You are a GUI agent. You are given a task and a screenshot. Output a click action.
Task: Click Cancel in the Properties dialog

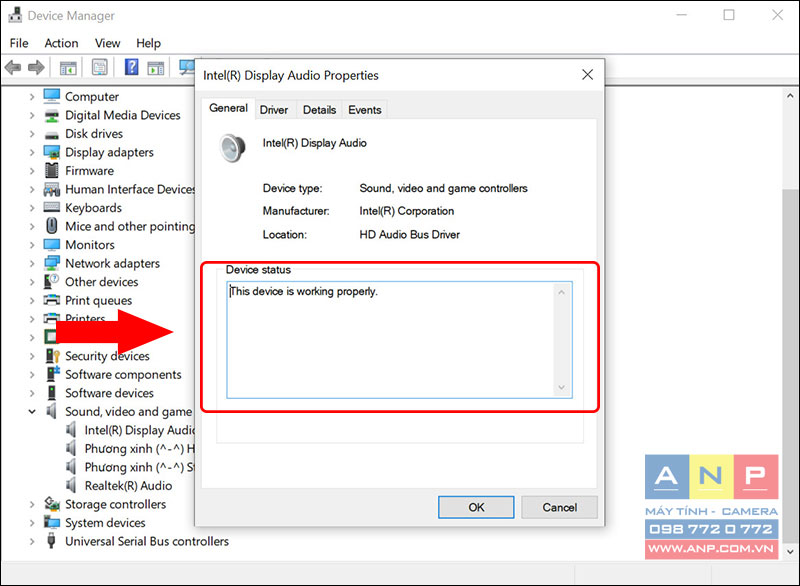(x=560, y=507)
